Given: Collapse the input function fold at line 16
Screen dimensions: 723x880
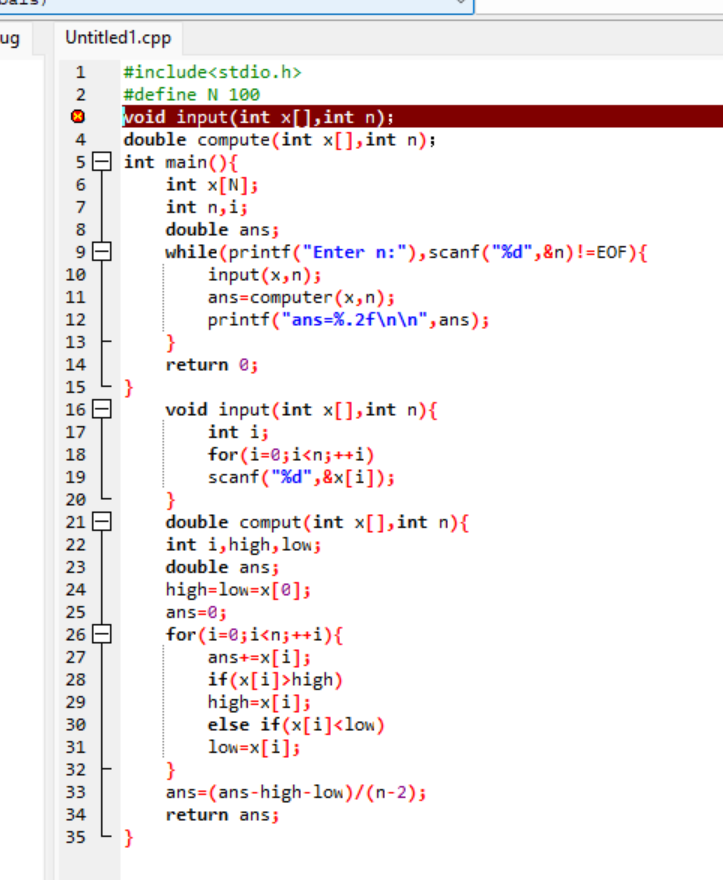Looking at the screenshot, I should tap(102, 409).
